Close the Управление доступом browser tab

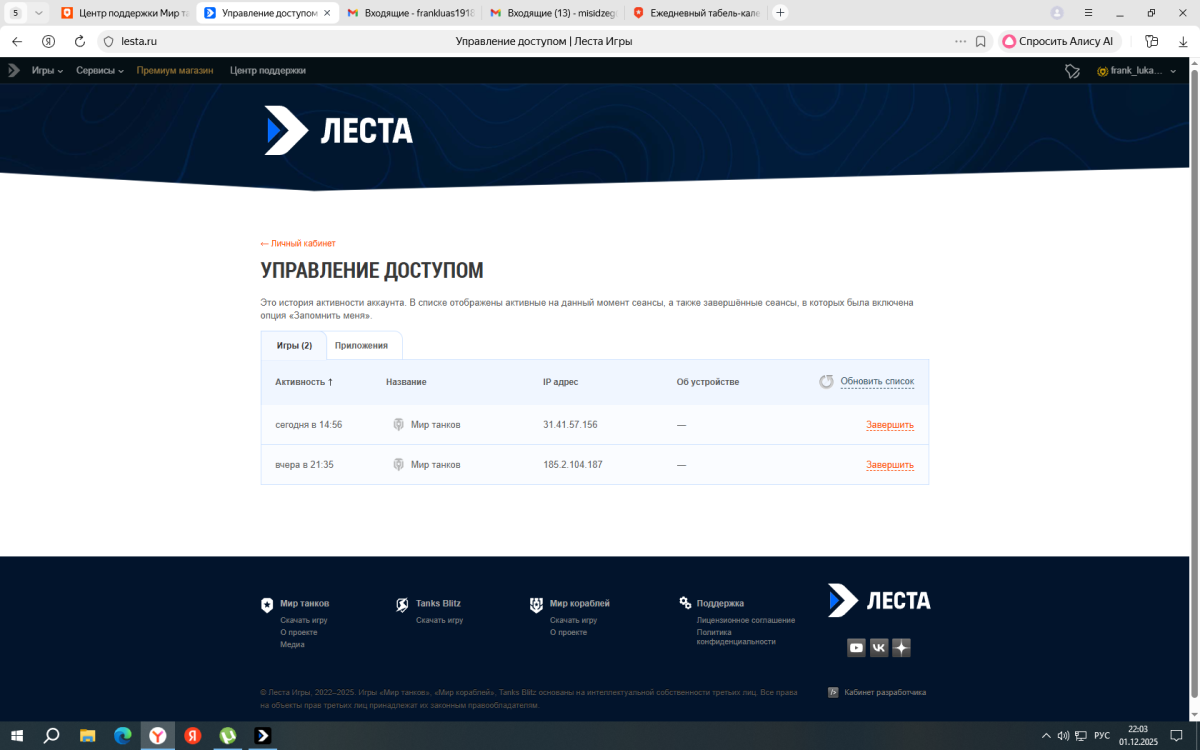click(x=327, y=13)
